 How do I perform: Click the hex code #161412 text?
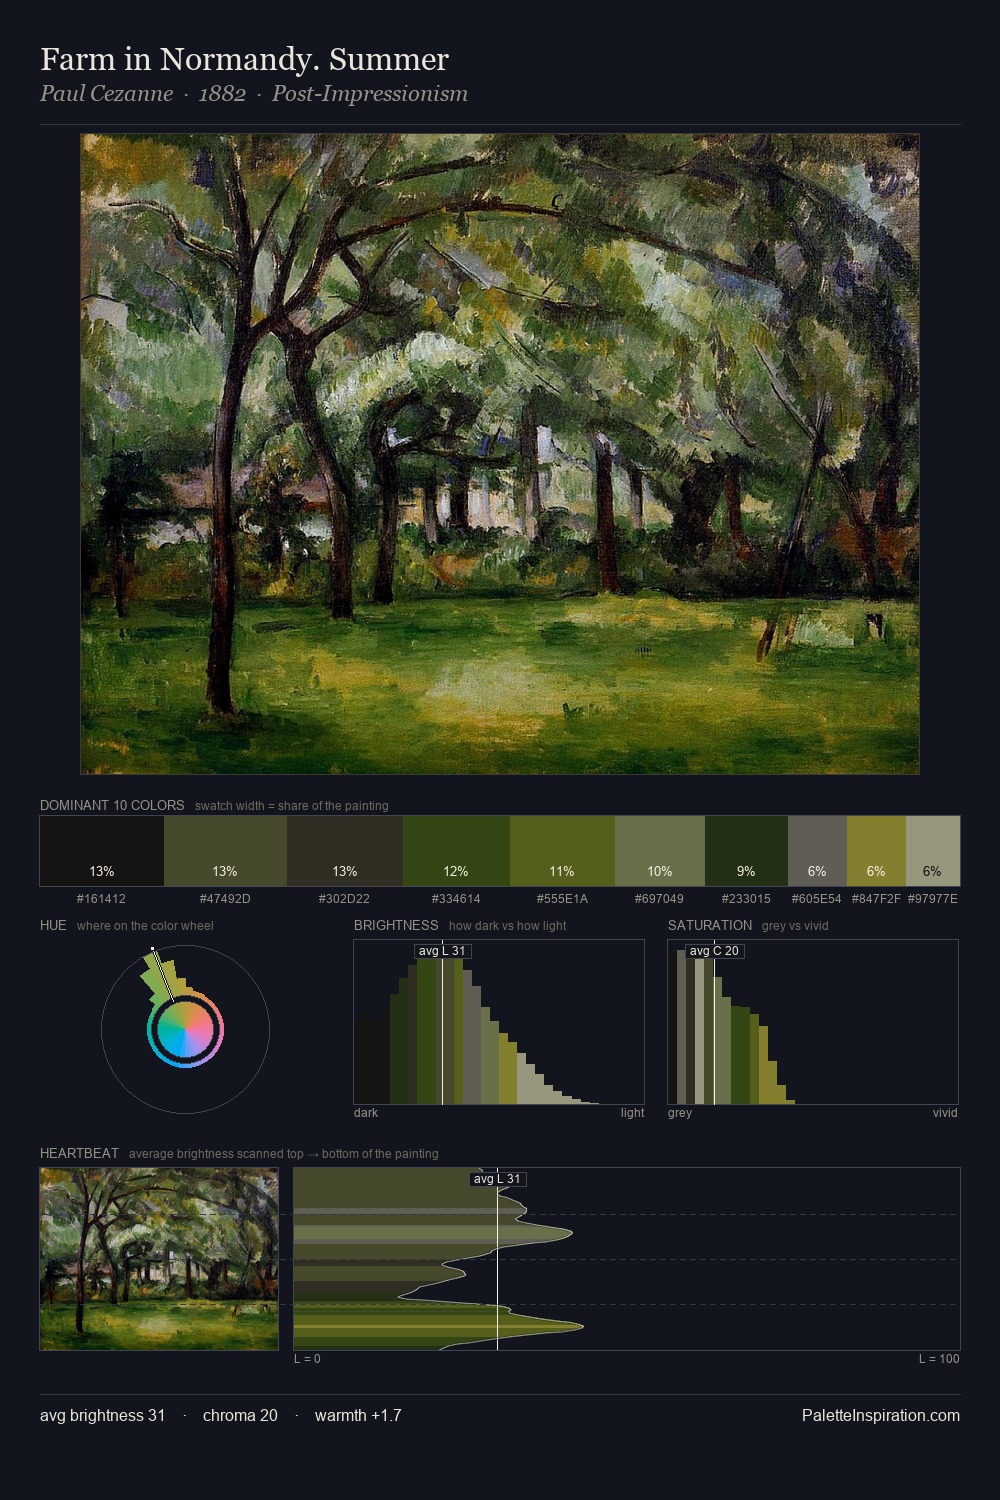pyautogui.click(x=101, y=899)
